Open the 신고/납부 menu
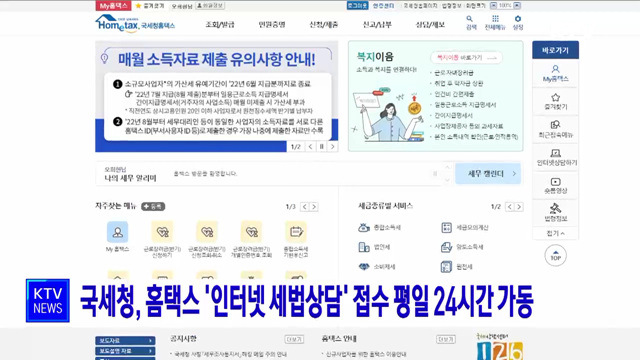Viewport: 640px width, 360px height. pos(377,24)
